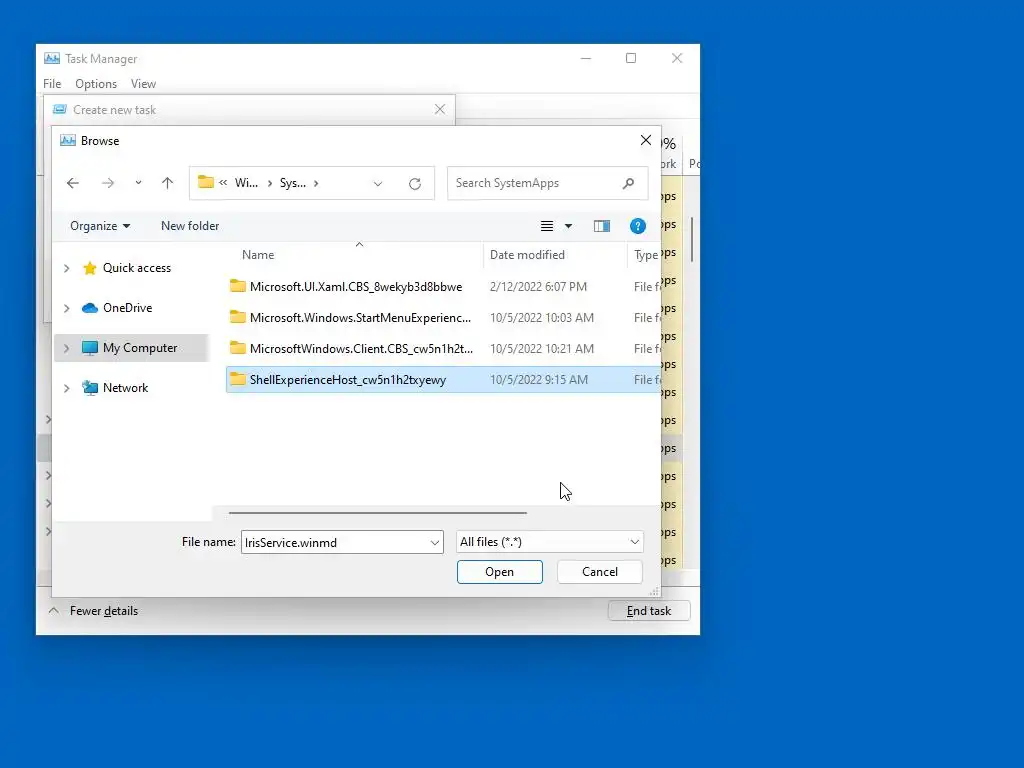Refresh the SystemApps folder listing
The width and height of the screenshot is (1024, 768).
(415, 184)
